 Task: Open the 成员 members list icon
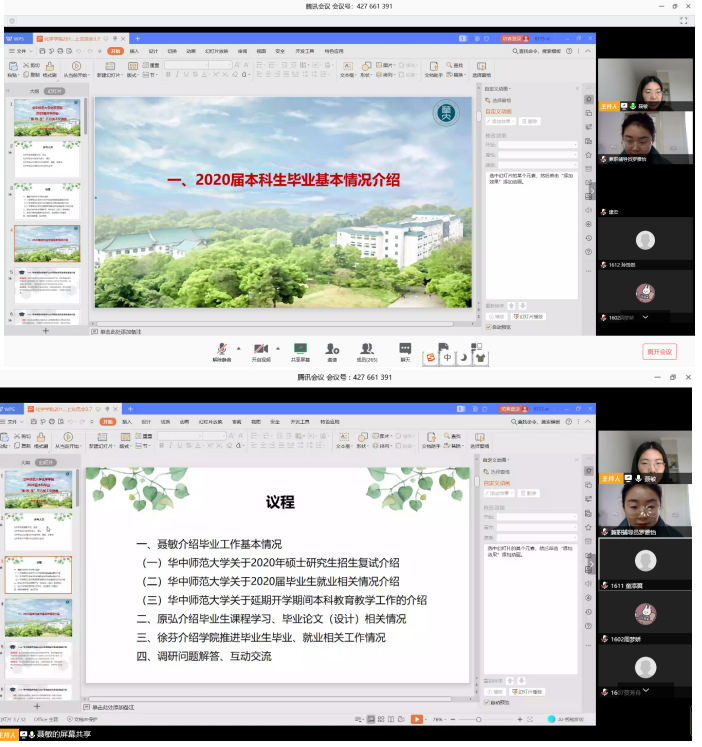tap(367, 348)
